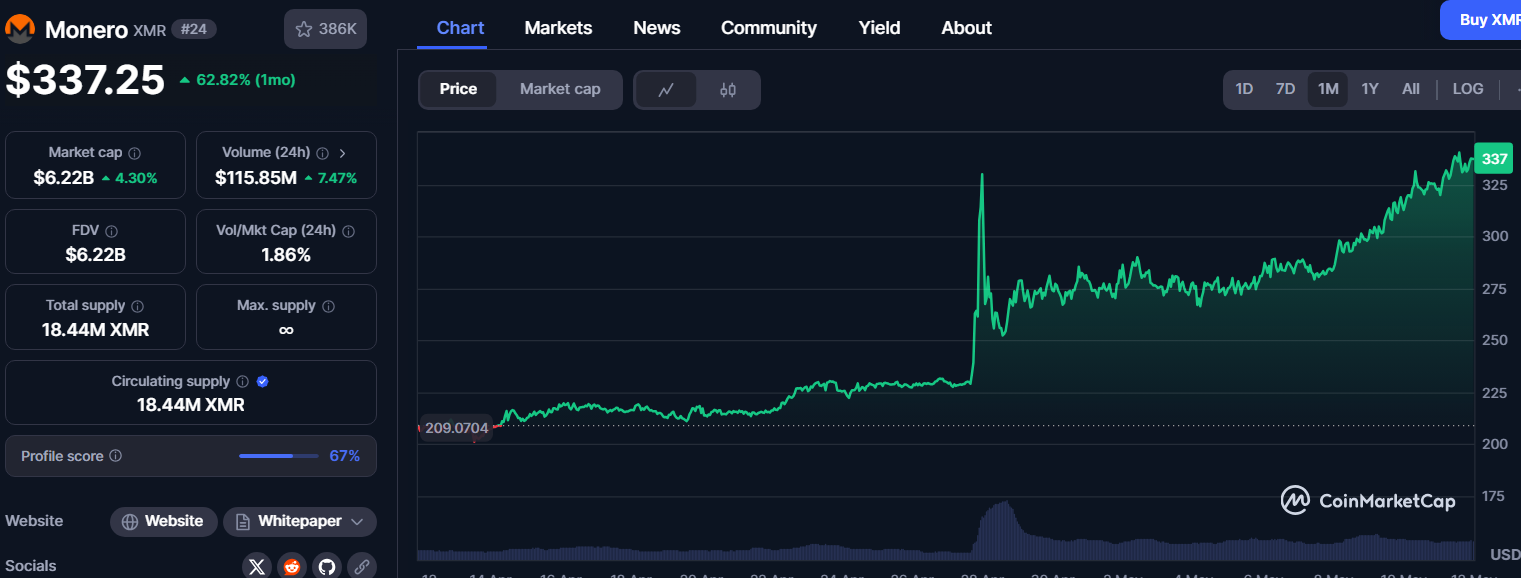Expand Volume (24h) arrow chevron
This screenshot has height=578, width=1521.
(x=343, y=153)
